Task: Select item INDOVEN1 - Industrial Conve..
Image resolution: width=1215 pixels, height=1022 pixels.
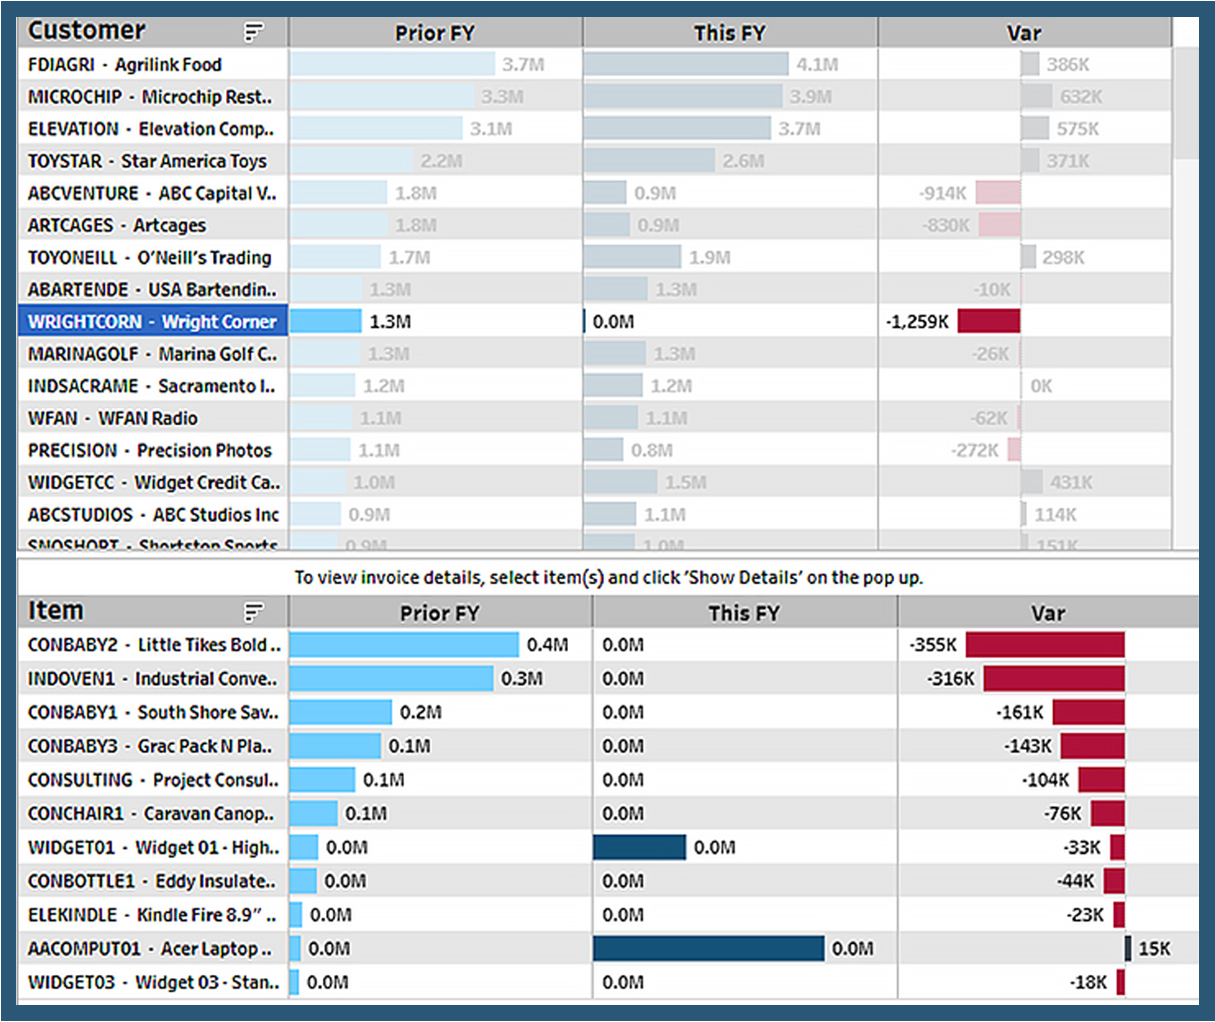Action: tap(152, 679)
